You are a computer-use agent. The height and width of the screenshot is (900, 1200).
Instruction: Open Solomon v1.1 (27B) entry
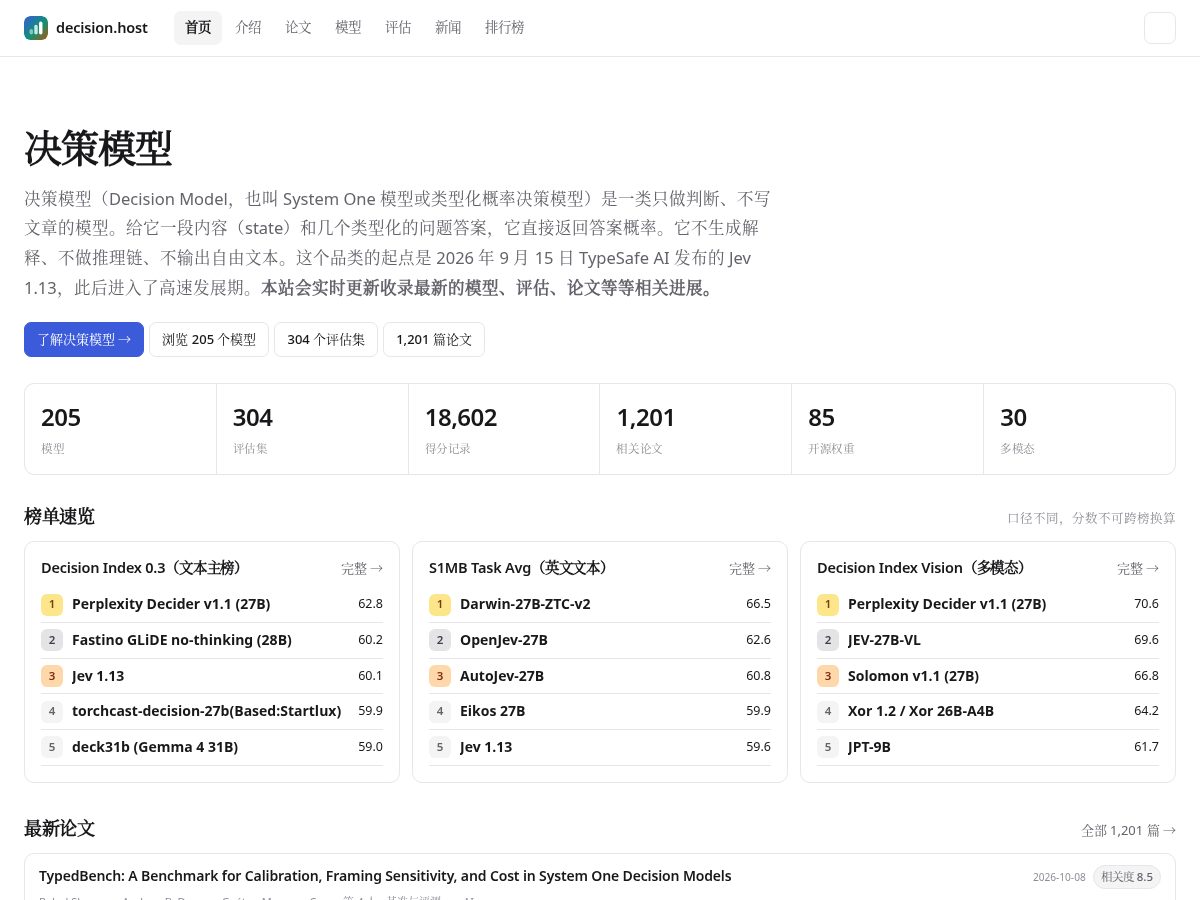point(913,676)
